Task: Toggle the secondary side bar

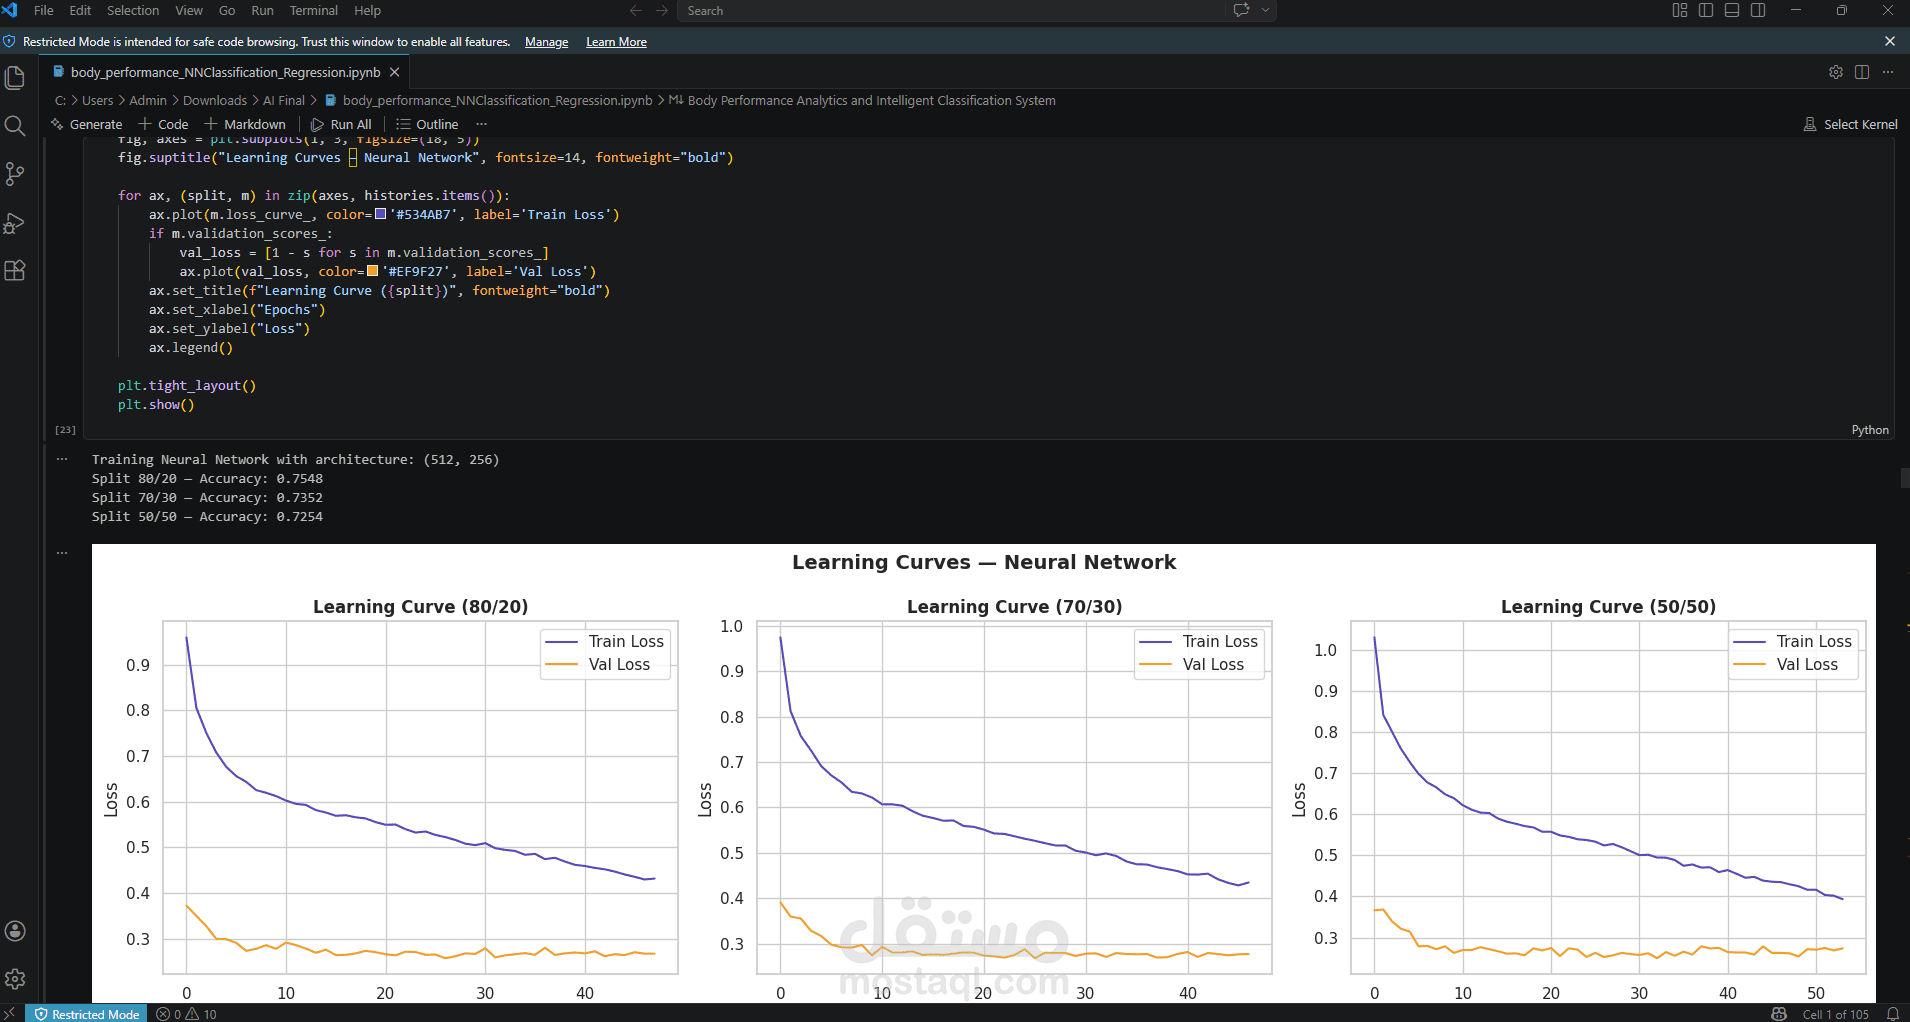Action: 1758,11
